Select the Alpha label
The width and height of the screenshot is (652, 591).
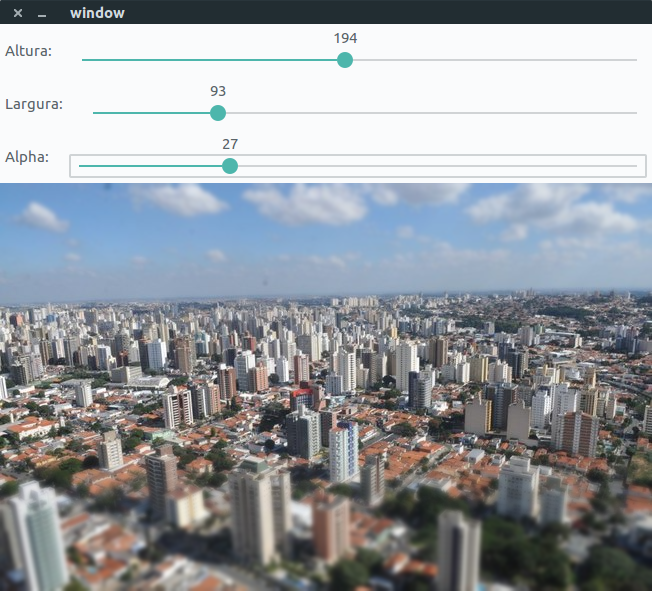tap(27, 157)
